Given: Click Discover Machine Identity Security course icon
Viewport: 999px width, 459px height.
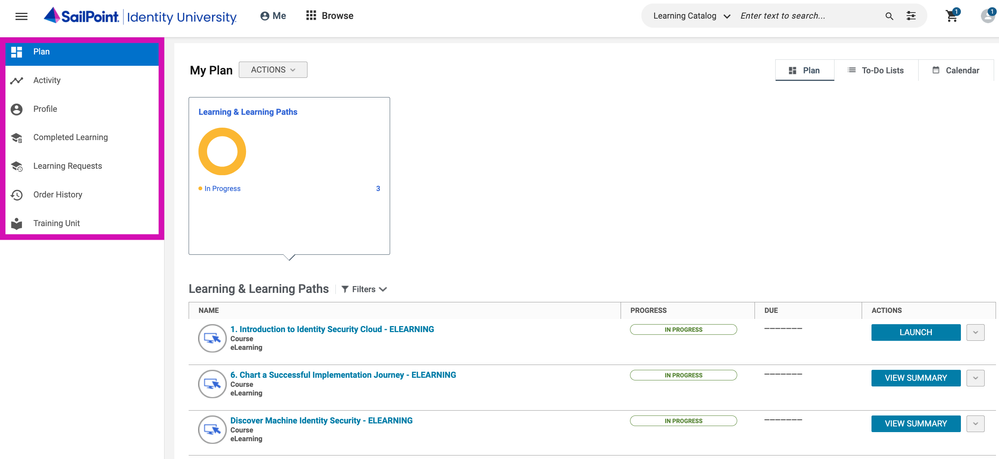Looking at the screenshot, I should pos(212,430).
